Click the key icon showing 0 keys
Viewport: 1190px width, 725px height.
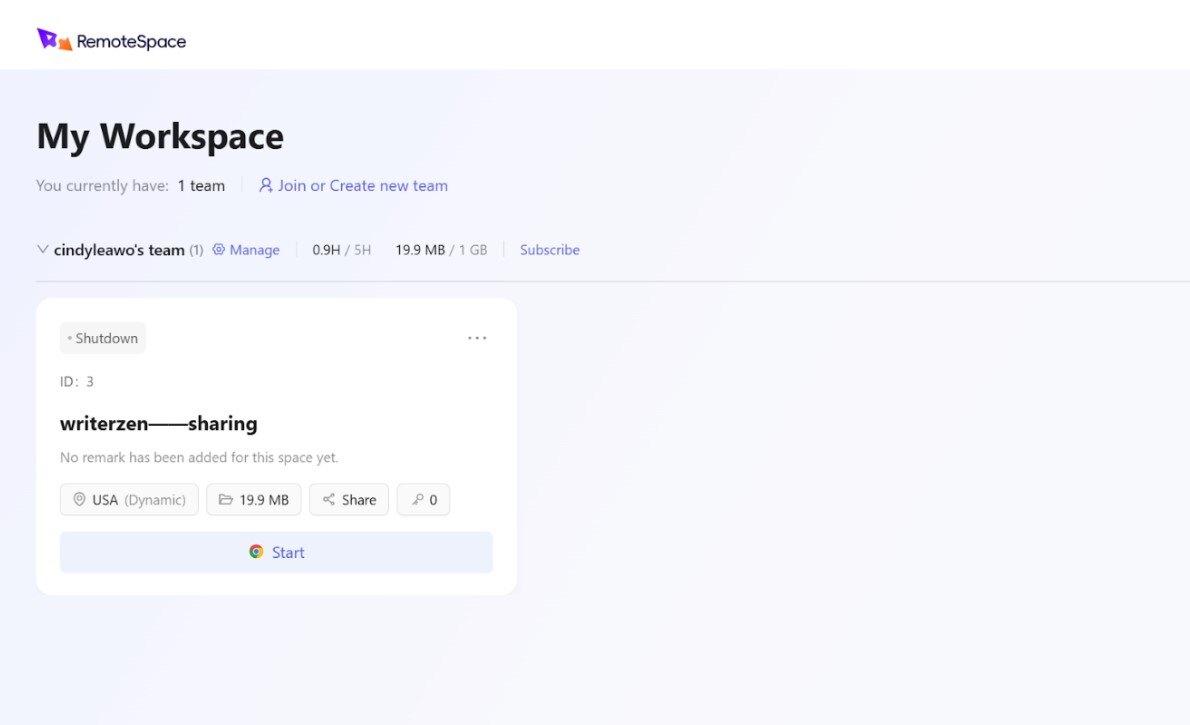coord(413,499)
